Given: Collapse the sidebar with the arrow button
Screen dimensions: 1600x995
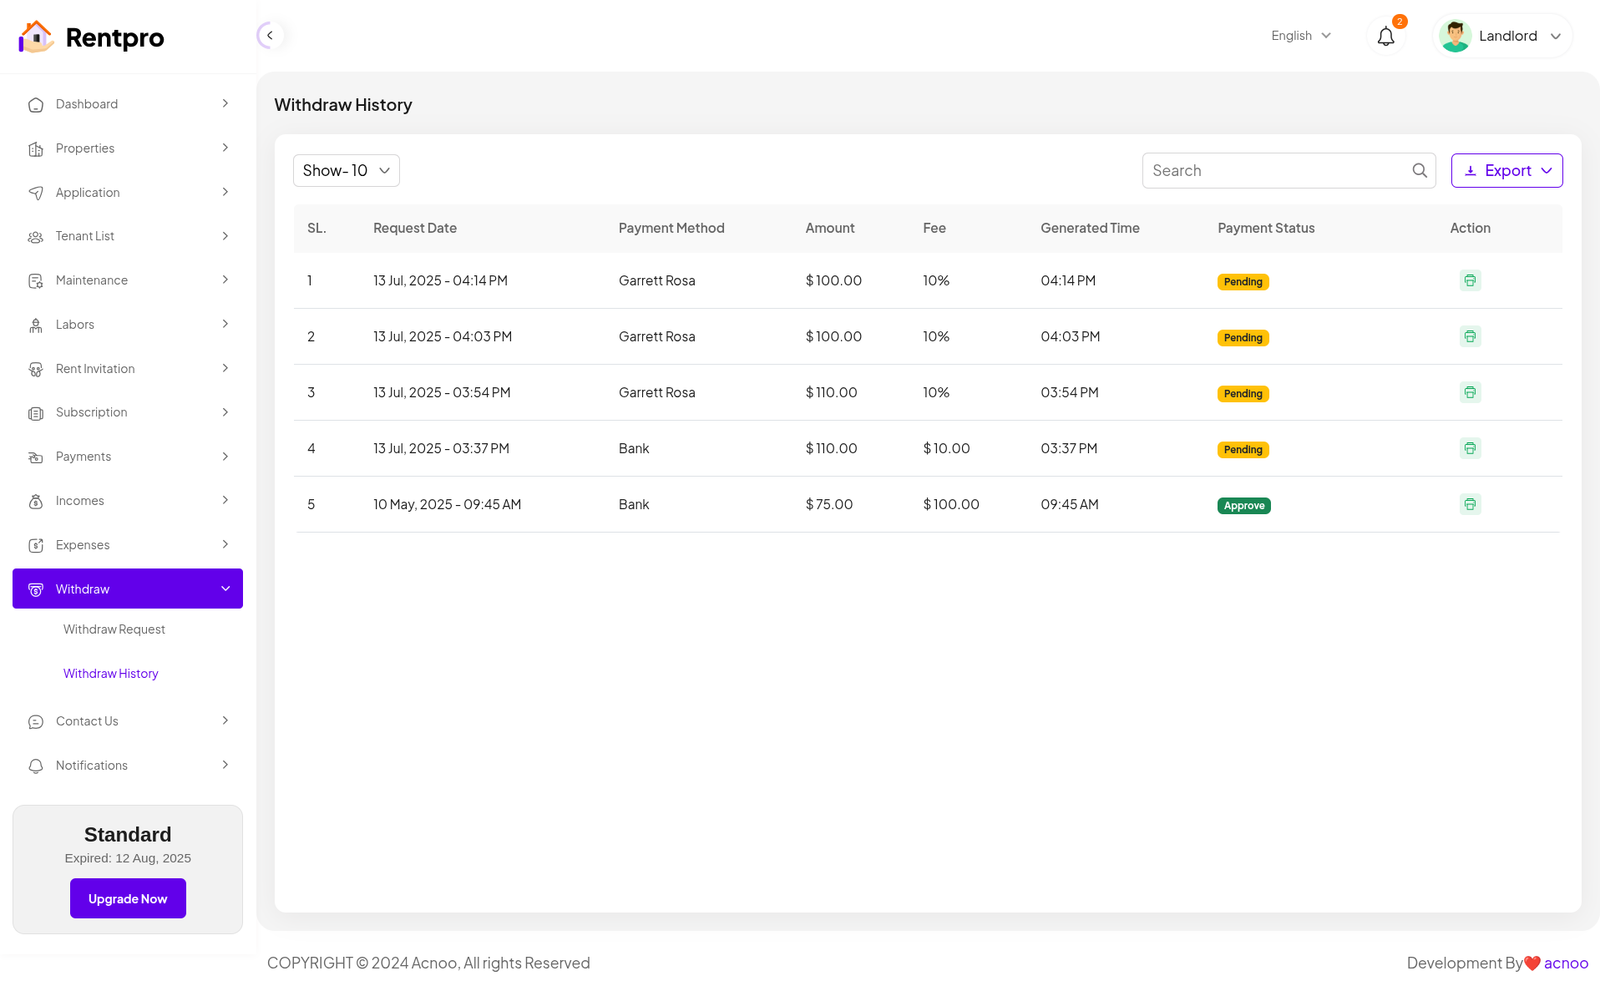Looking at the screenshot, I should pos(269,36).
